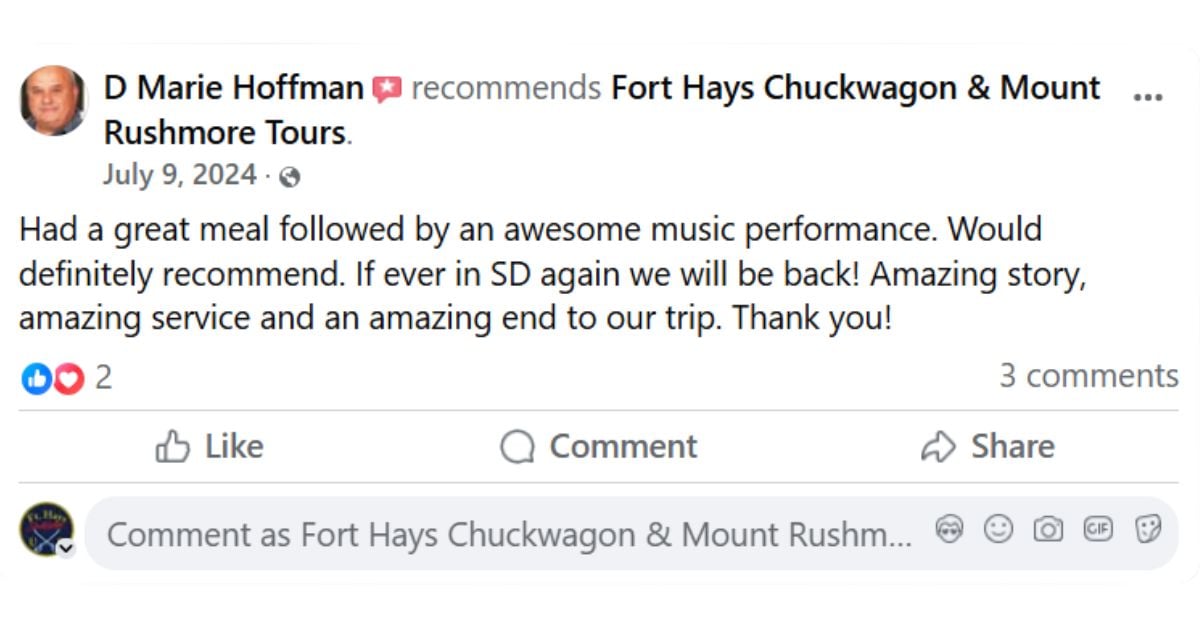Click the globe public audience icon
The height and width of the screenshot is (630, 1200).
tap(290, 175)
